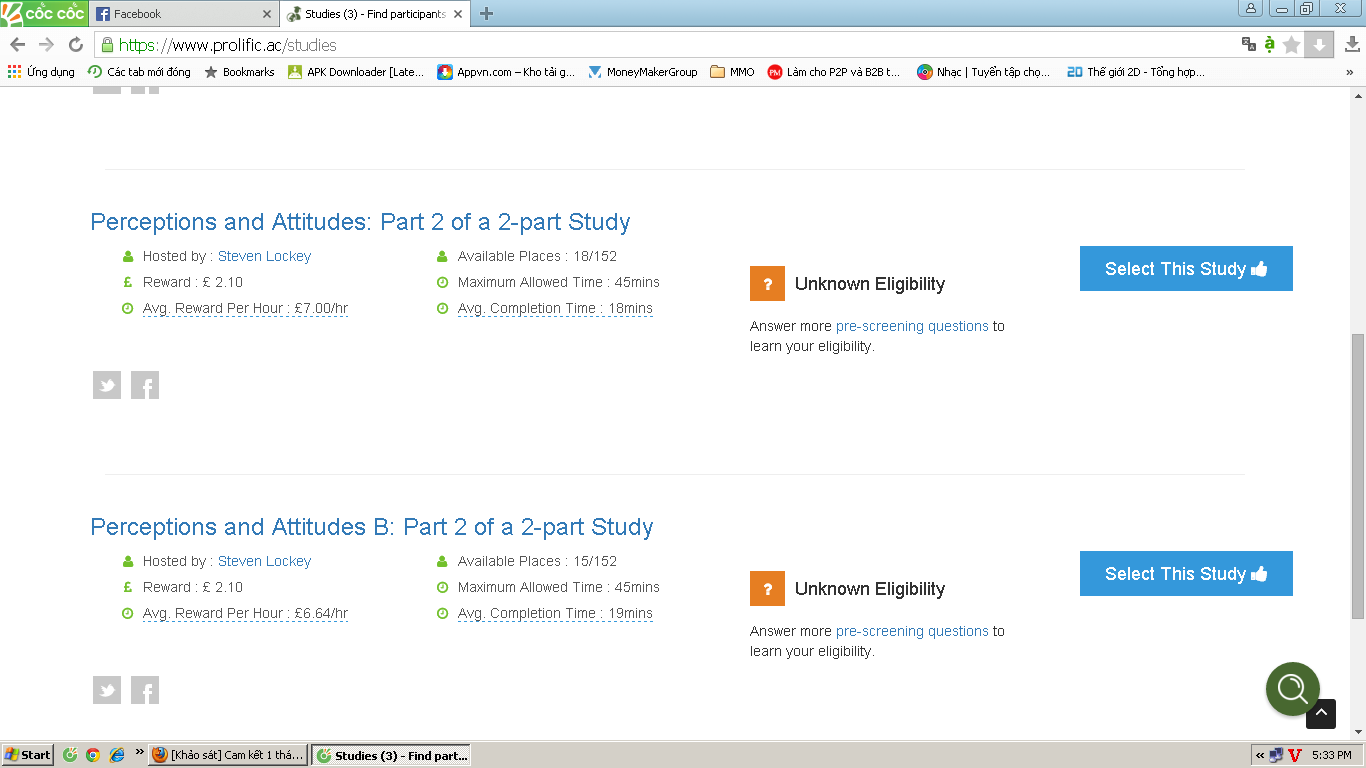Open the Bookmarks star shortcut in bookmarks bar
This screenshot has width=1366, height=768.
pos(239,72)
